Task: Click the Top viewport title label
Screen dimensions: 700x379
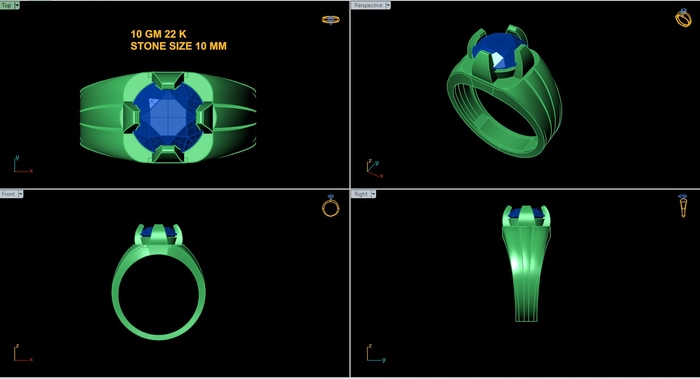Action: pyautogui.click(x=7, y=5)
